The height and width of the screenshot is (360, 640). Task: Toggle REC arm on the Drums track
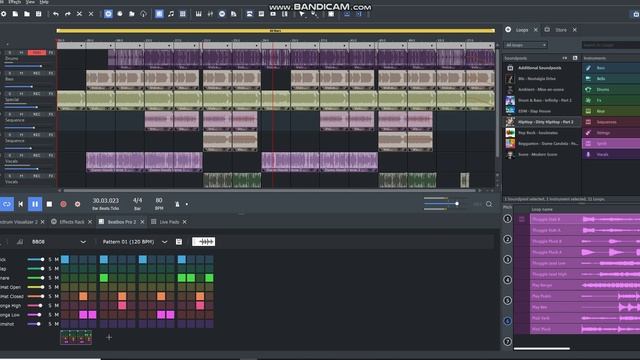(x=36, y=53)
